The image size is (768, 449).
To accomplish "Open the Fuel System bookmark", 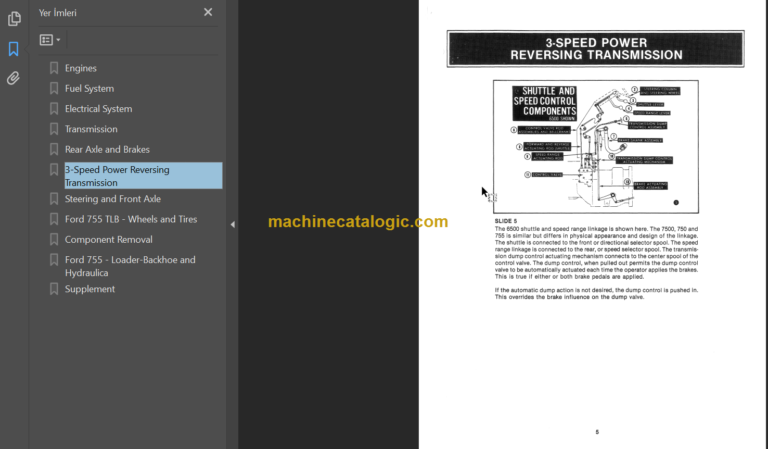I will [x=89, y=89].
